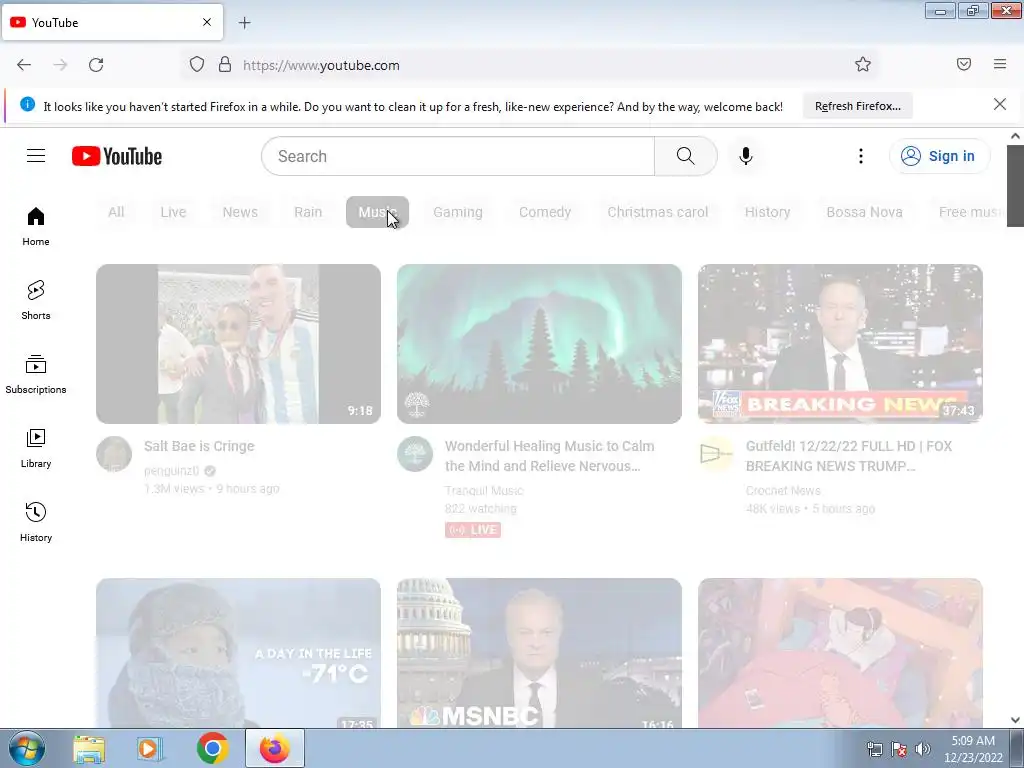Viewport: 1024px width, 768px height.
Task: Select the Comedy filter chip
Action: [545, 212]
